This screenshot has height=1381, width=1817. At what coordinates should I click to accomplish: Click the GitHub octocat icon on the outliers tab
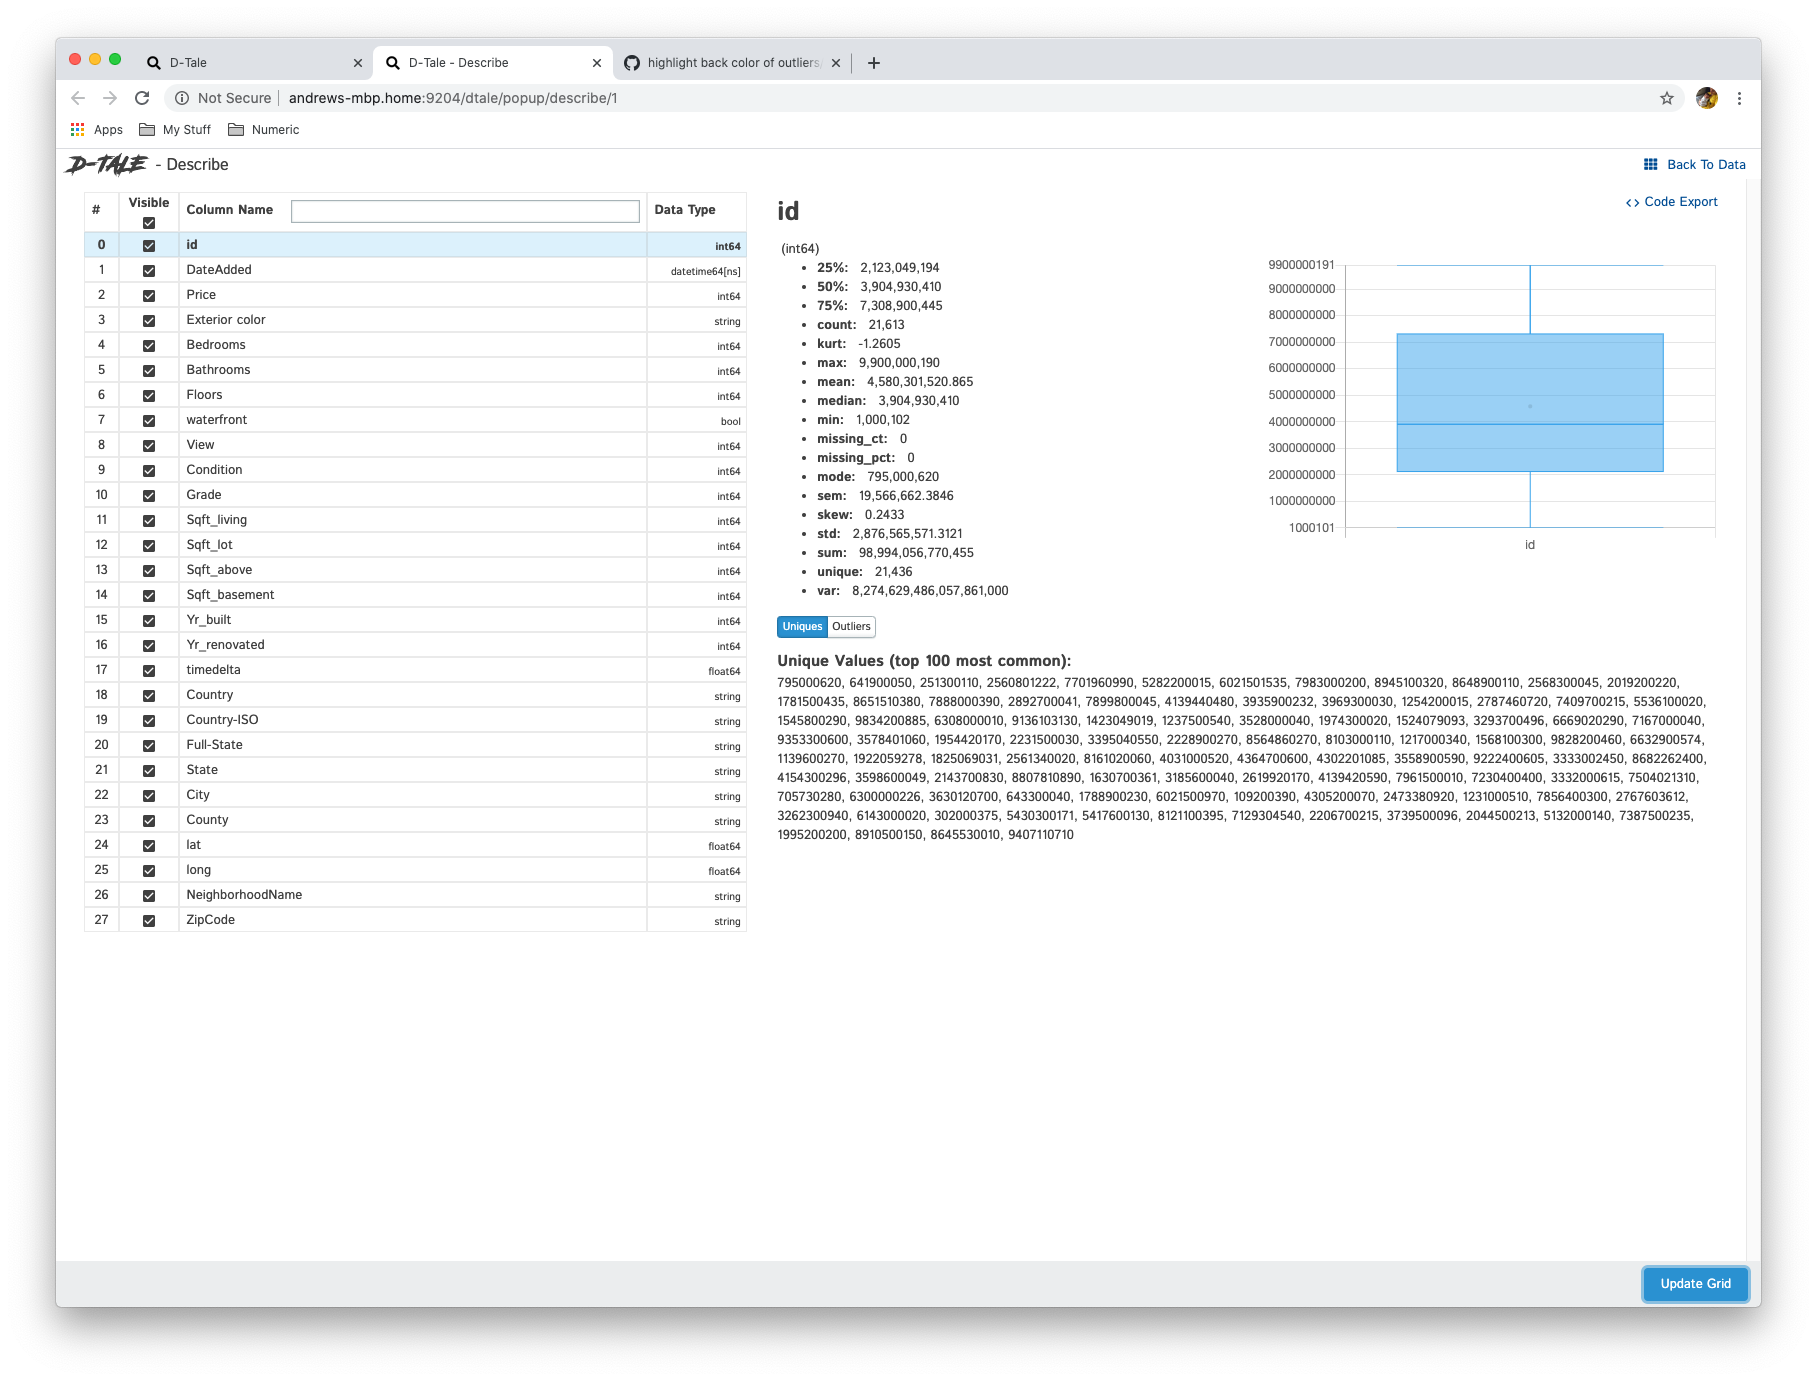coord(632,62)
